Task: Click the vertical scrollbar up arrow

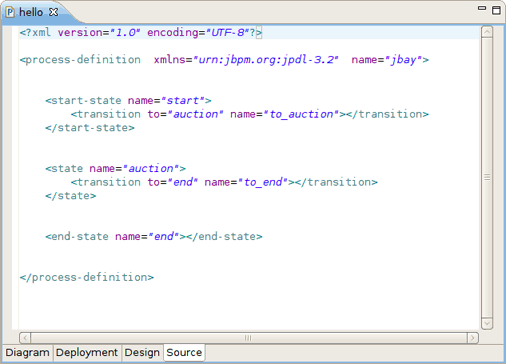Action: click(487, 32)
